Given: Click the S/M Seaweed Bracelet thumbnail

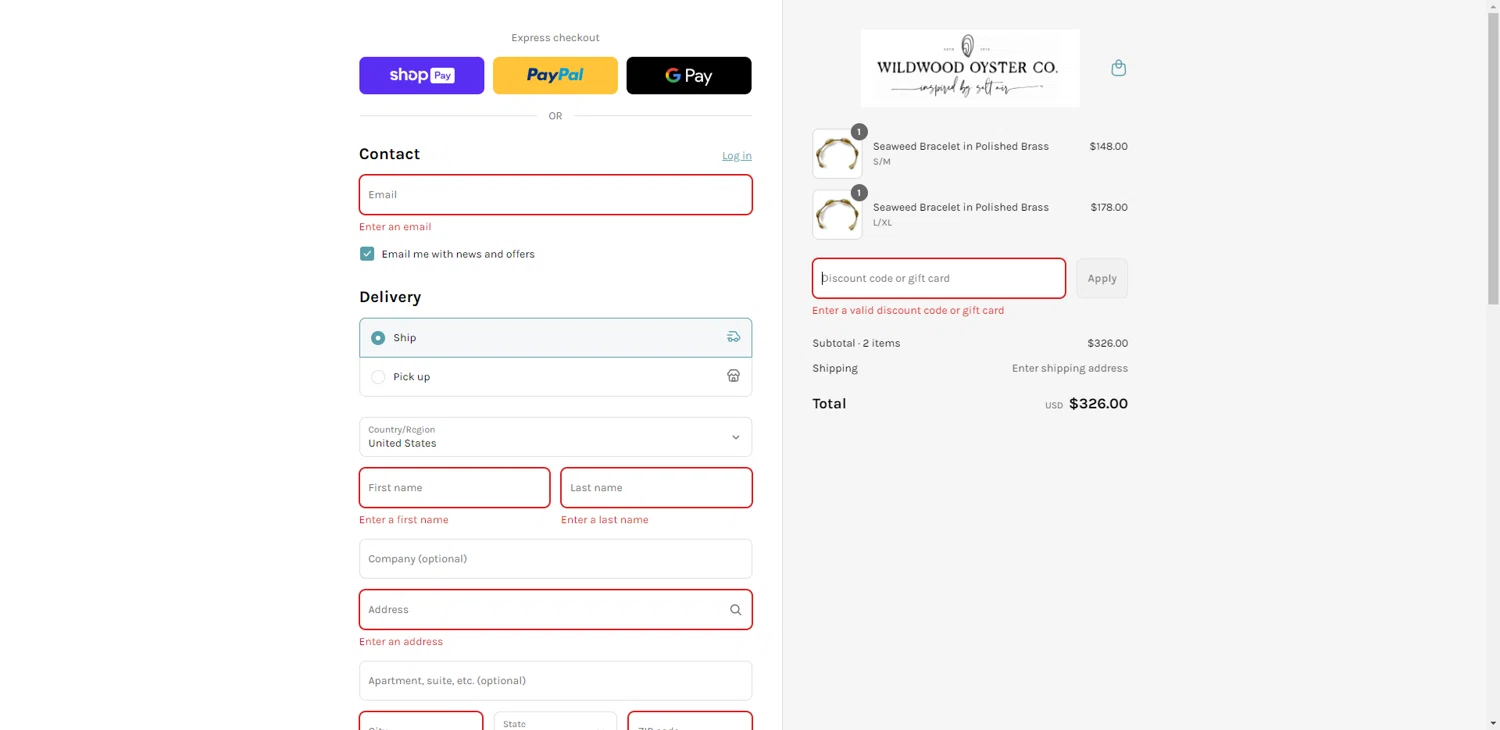Looking at the screenshot, I should pos(837,154).
